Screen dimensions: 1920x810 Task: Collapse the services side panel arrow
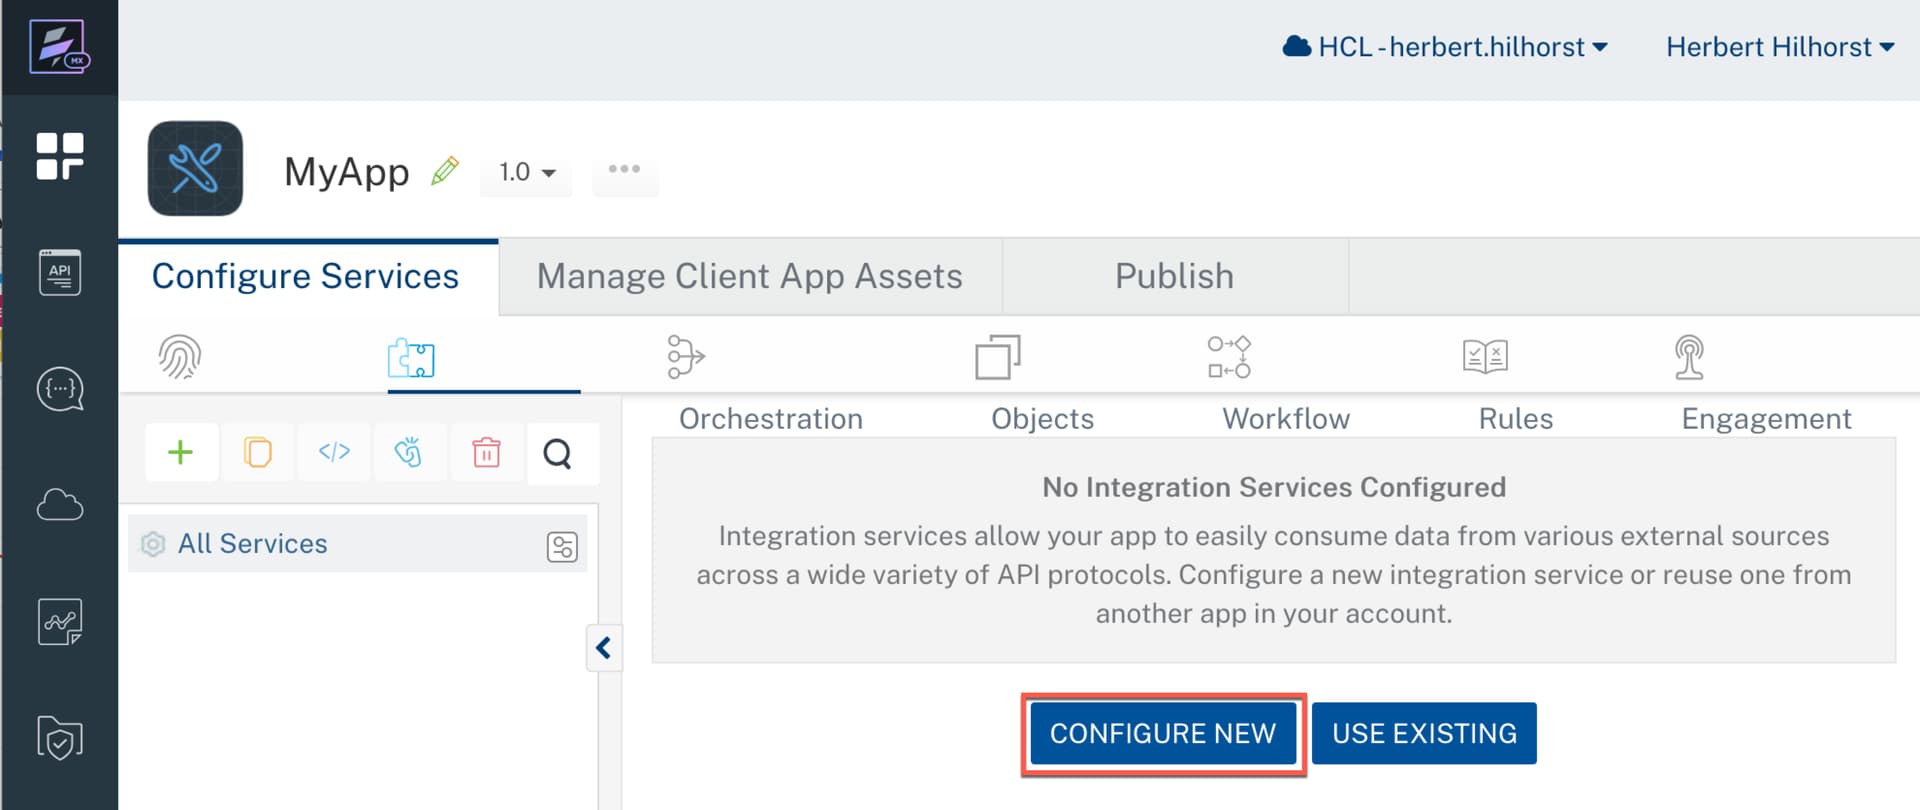tap(604, 648)
